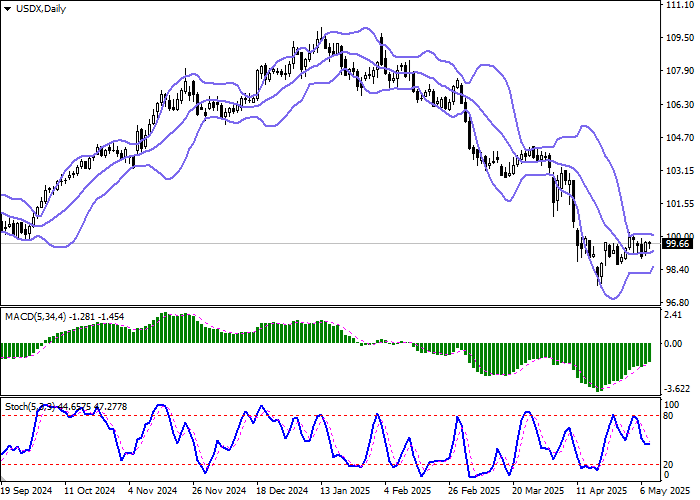Image resolution: width=700 pixels, height=500 pixels.
Task: Select the 13 Jan 2025 date marker
Action: (x=347, y=492)
